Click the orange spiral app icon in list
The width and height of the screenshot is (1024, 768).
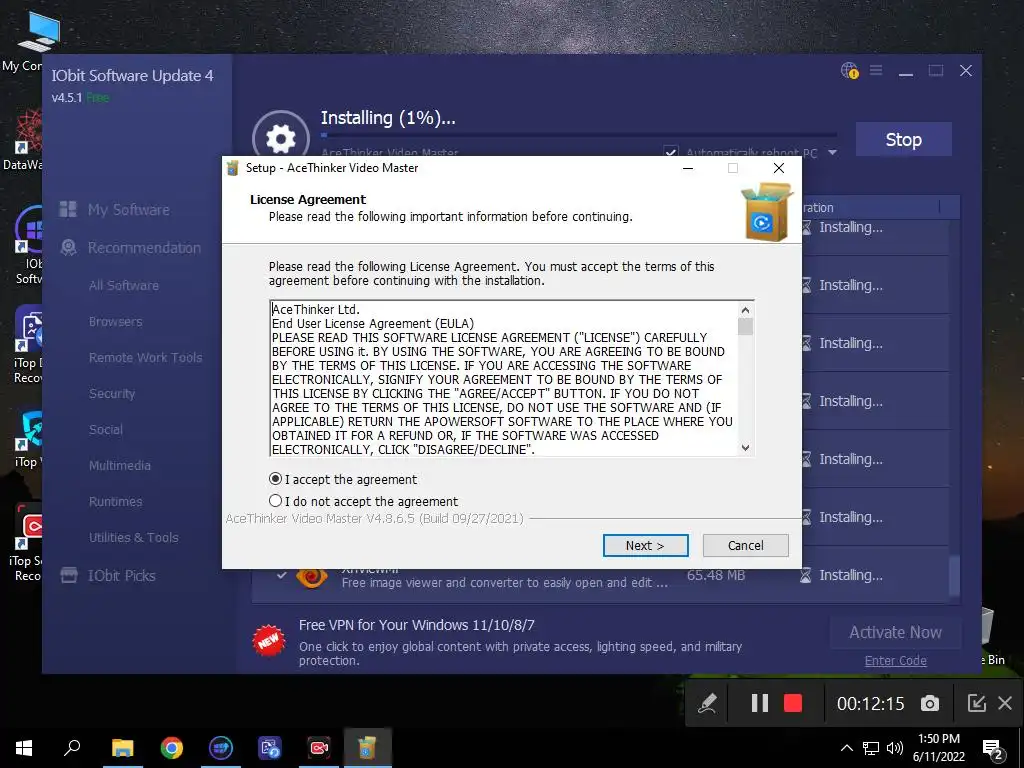click(x=312, y=577)
